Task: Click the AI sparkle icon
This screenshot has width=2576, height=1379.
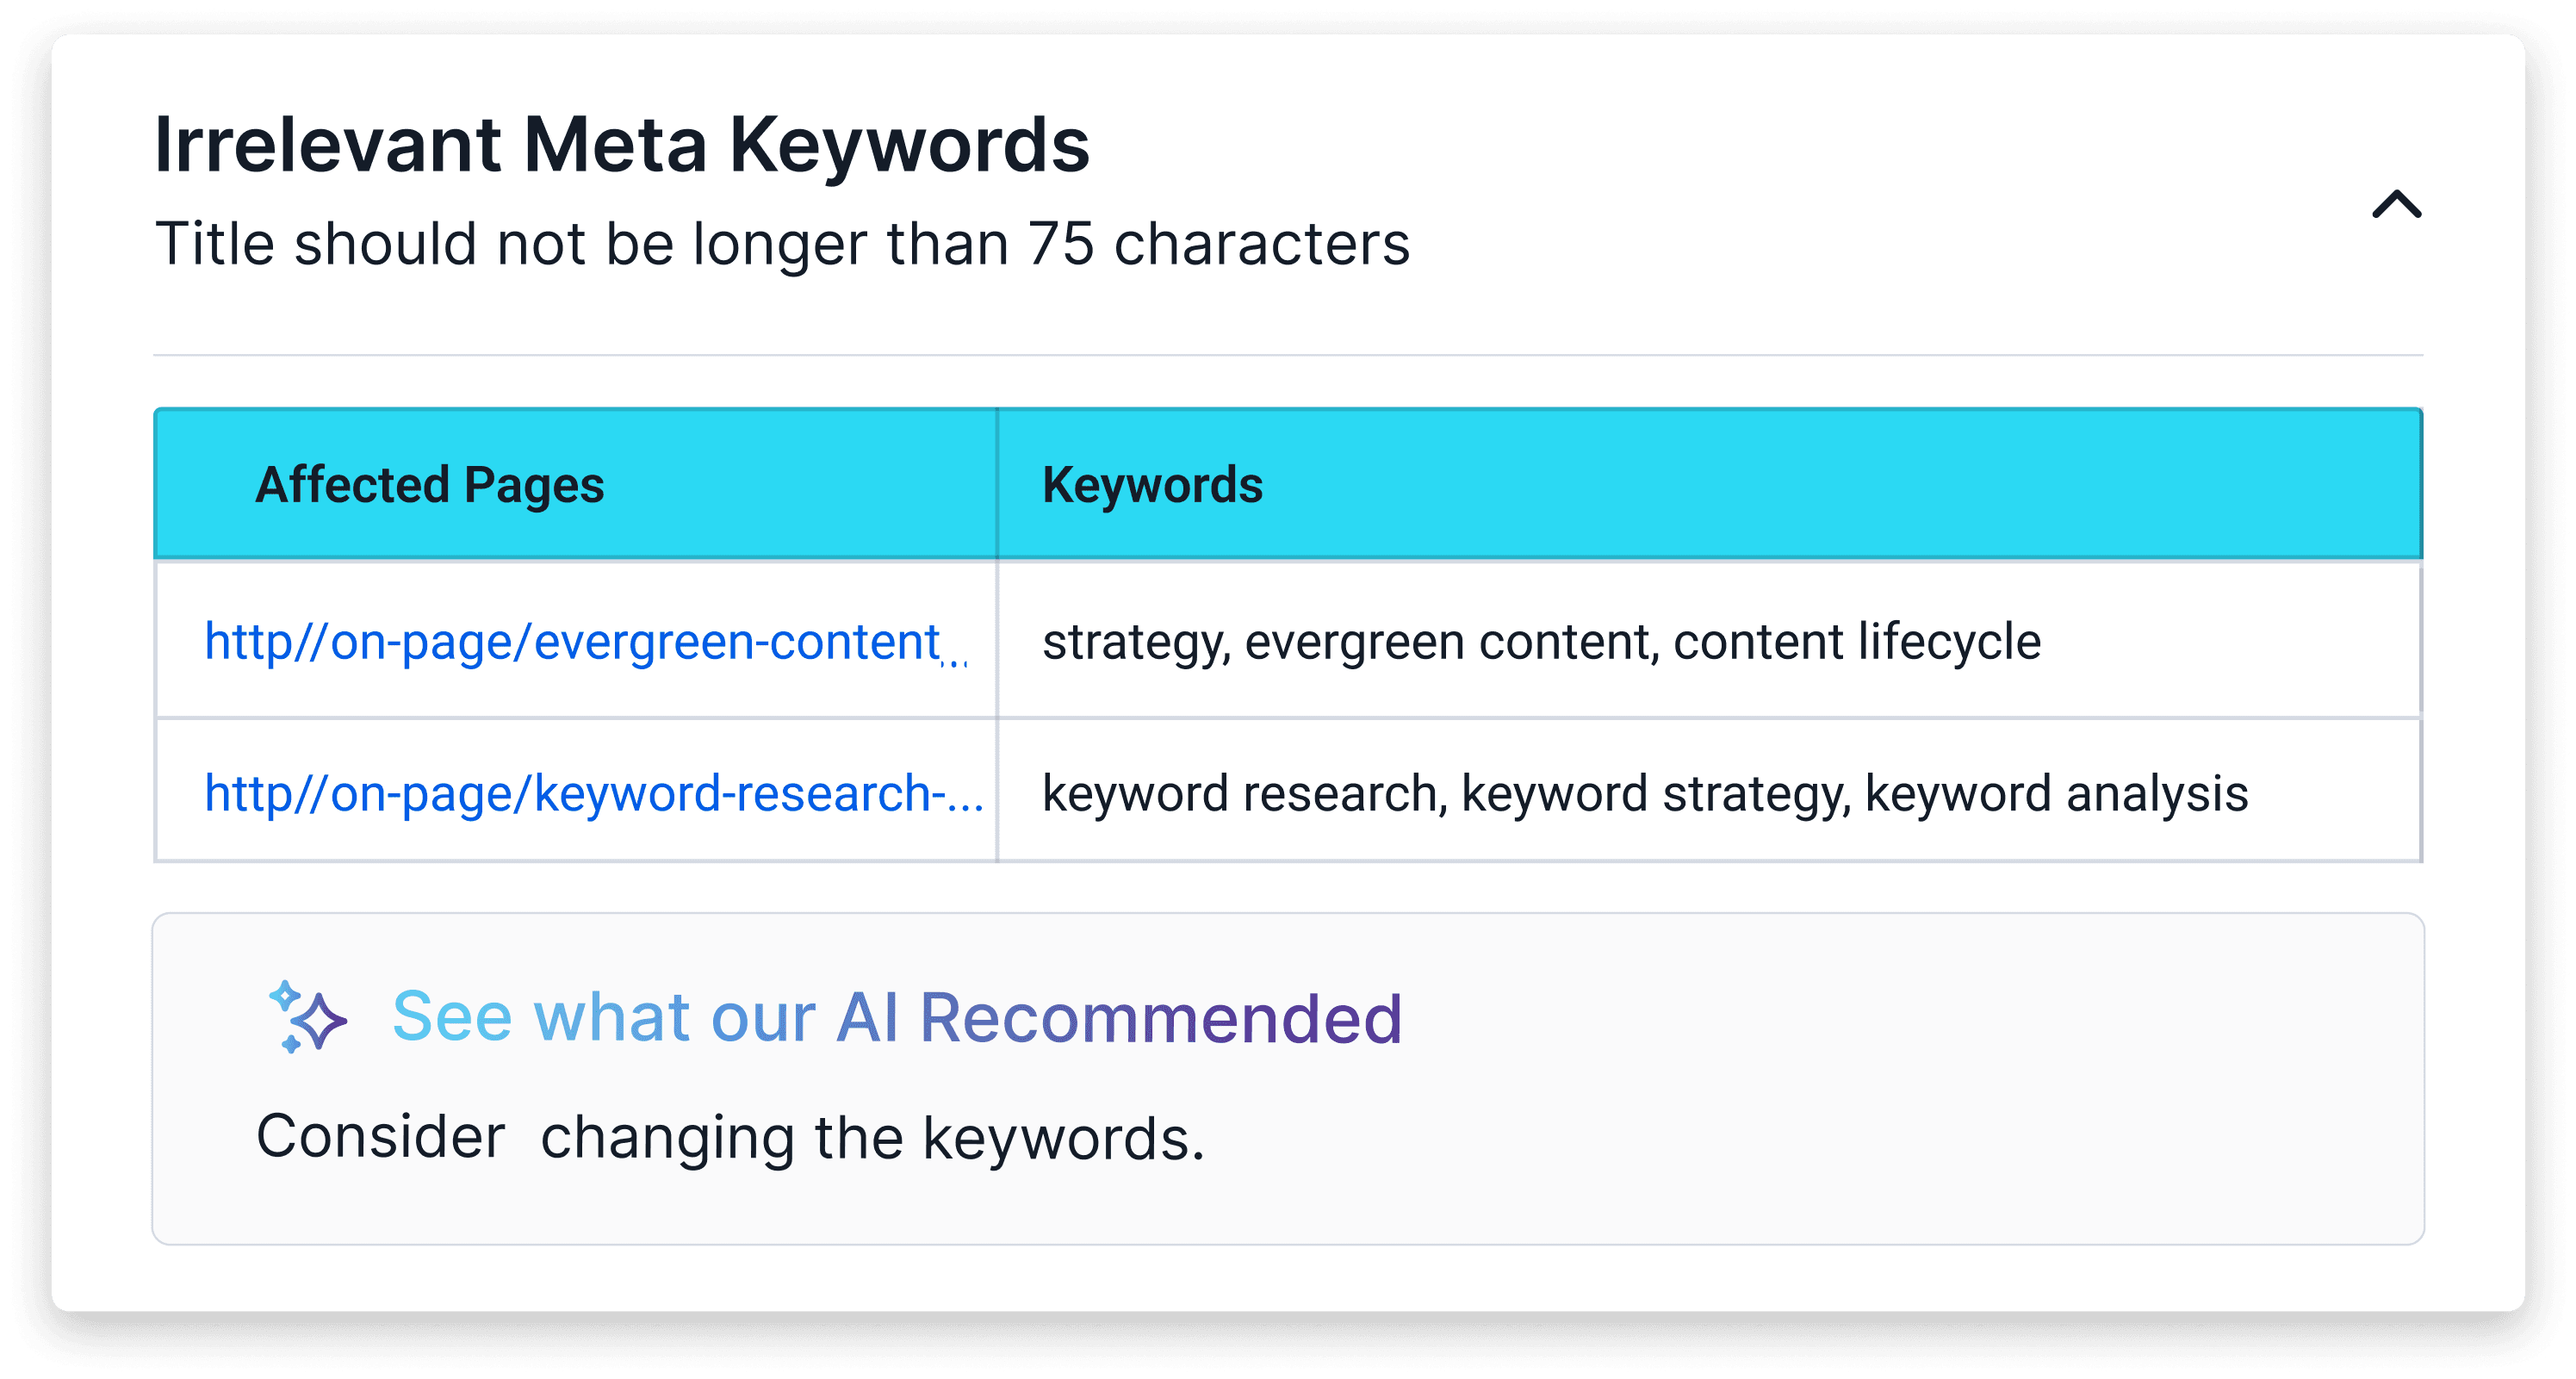Action: 308,1017
